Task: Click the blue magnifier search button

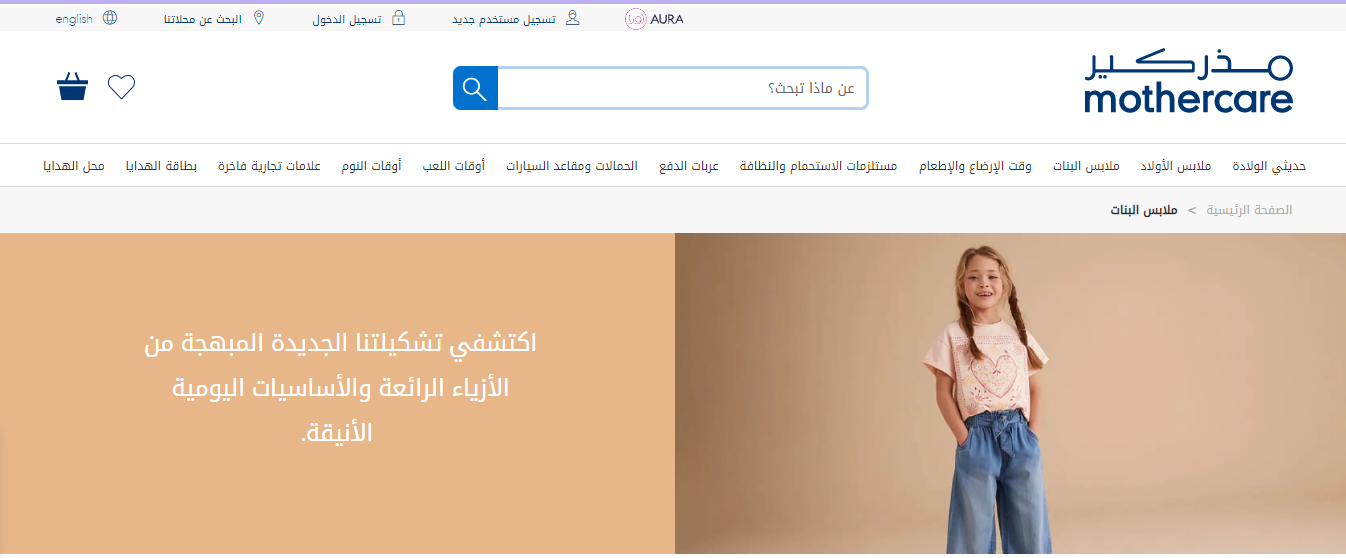Action: [x=475, y=88]
